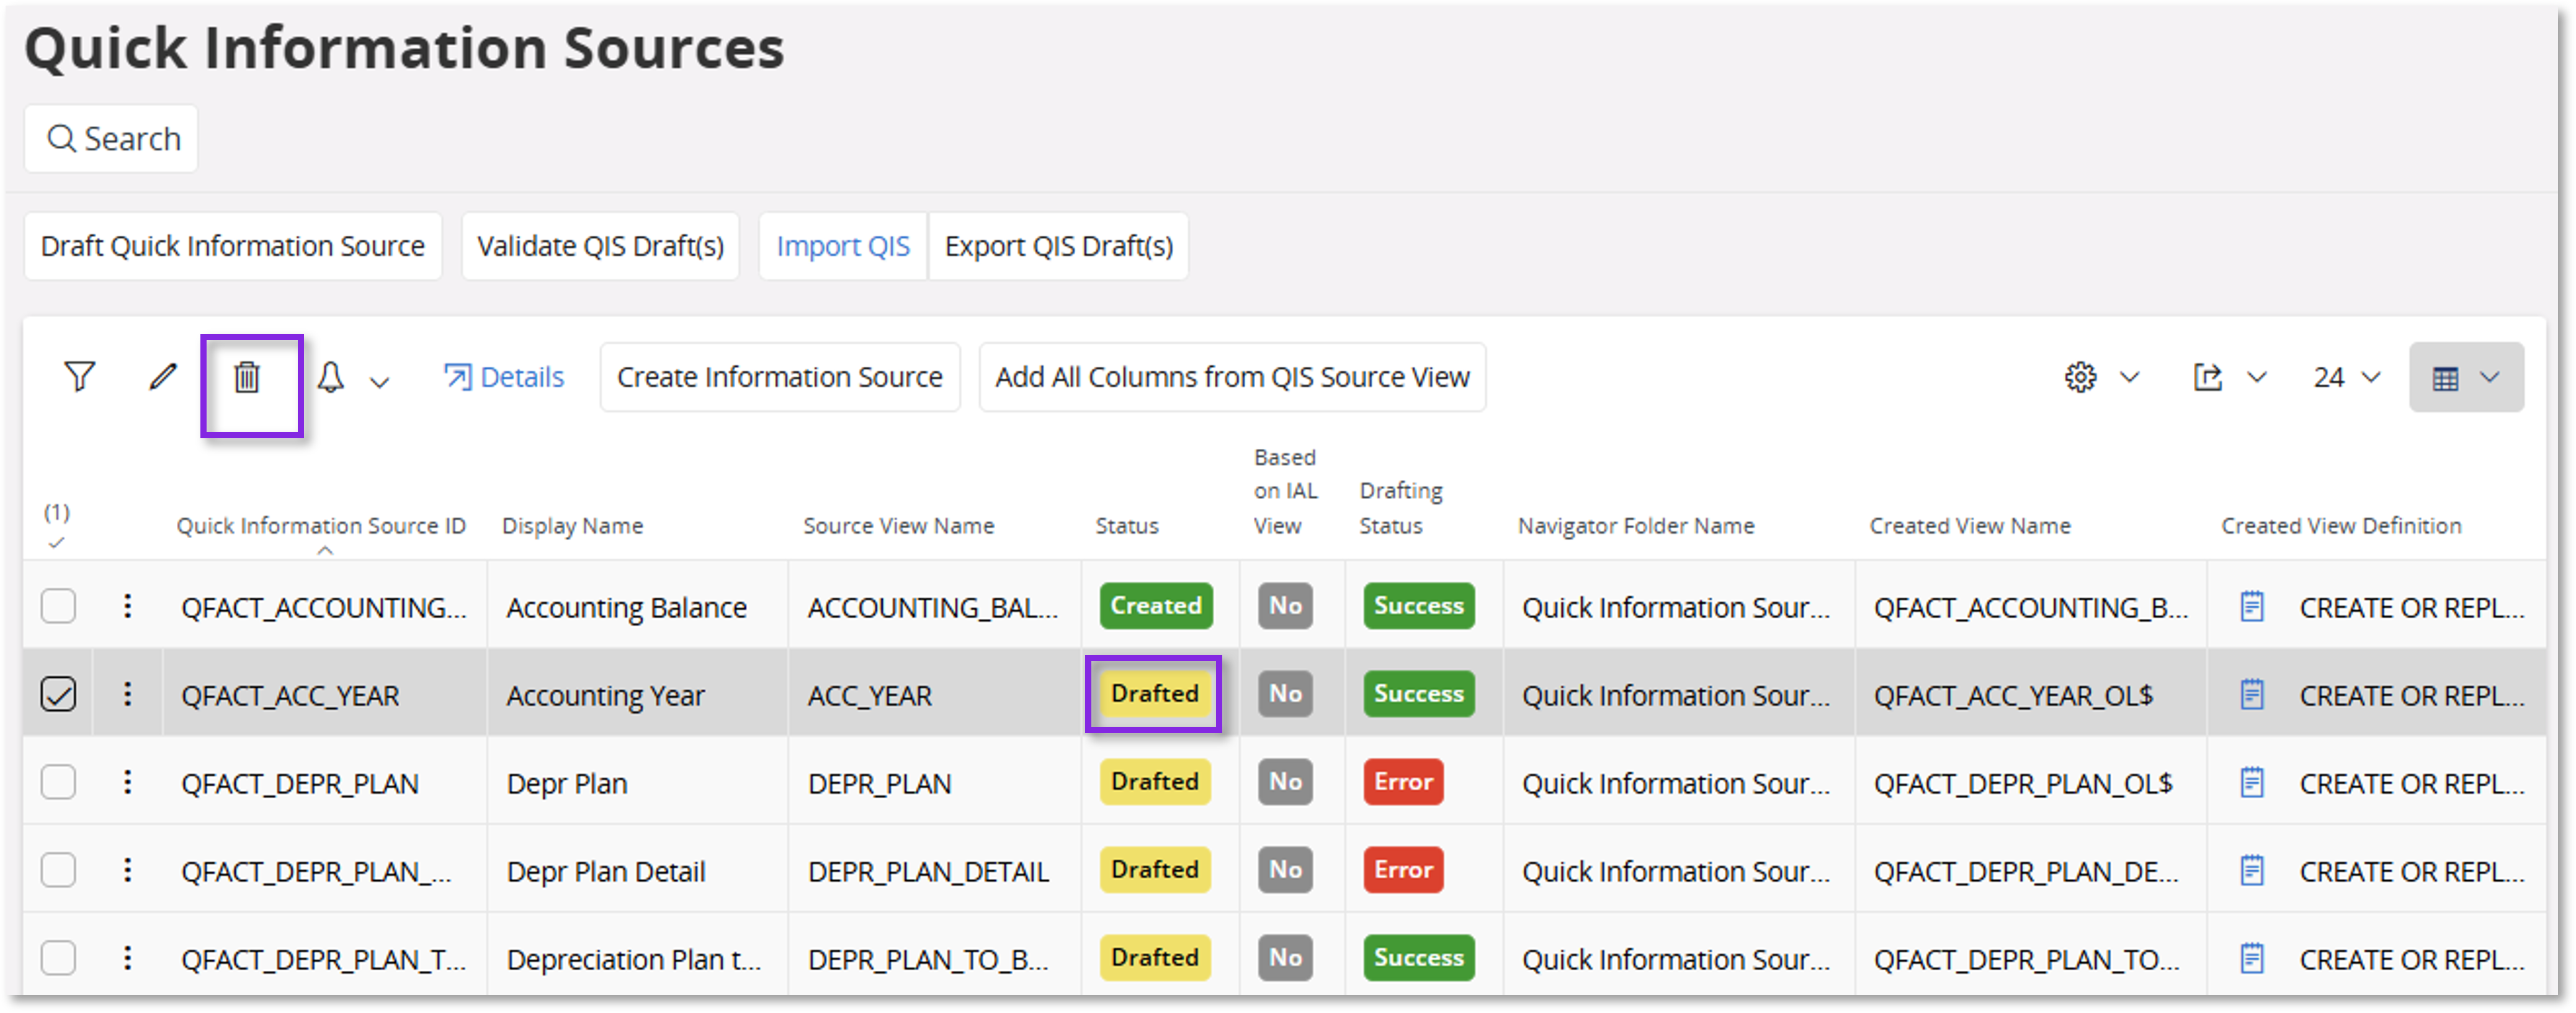The width and height of the screenshot is (2576, 1013).
Task: Open row menu for Depreciation Plan row
Action: coord(127,957)
